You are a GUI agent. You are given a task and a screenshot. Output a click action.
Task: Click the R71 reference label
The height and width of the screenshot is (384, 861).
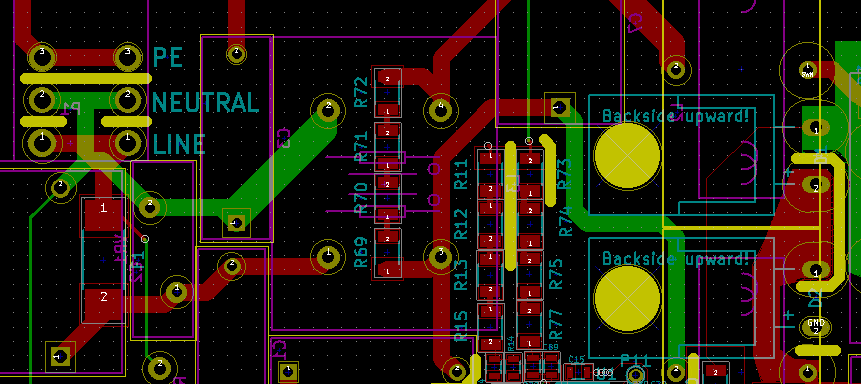click(x=361, y=147)
